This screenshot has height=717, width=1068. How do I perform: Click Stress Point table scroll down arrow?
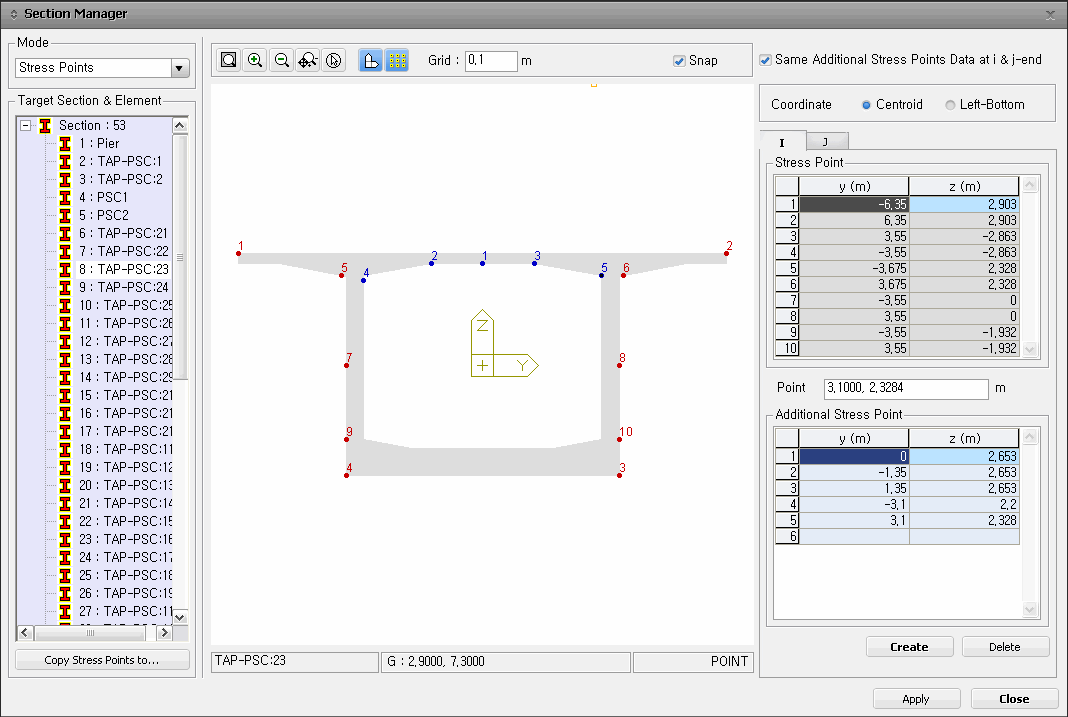(x=1030, y=349)
